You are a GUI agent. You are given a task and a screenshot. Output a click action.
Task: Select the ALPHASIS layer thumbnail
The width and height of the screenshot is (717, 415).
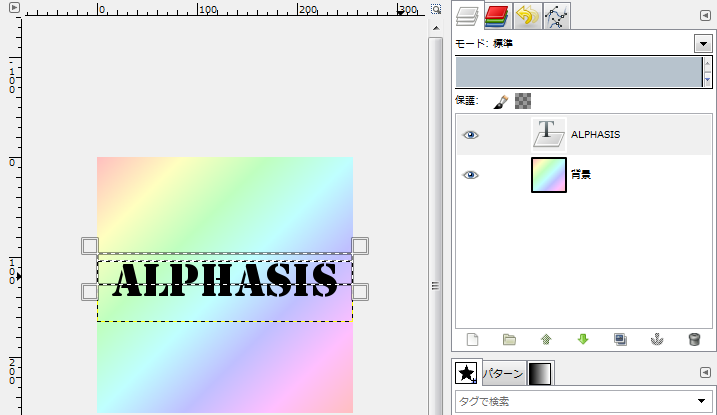(x=549, y=134)
